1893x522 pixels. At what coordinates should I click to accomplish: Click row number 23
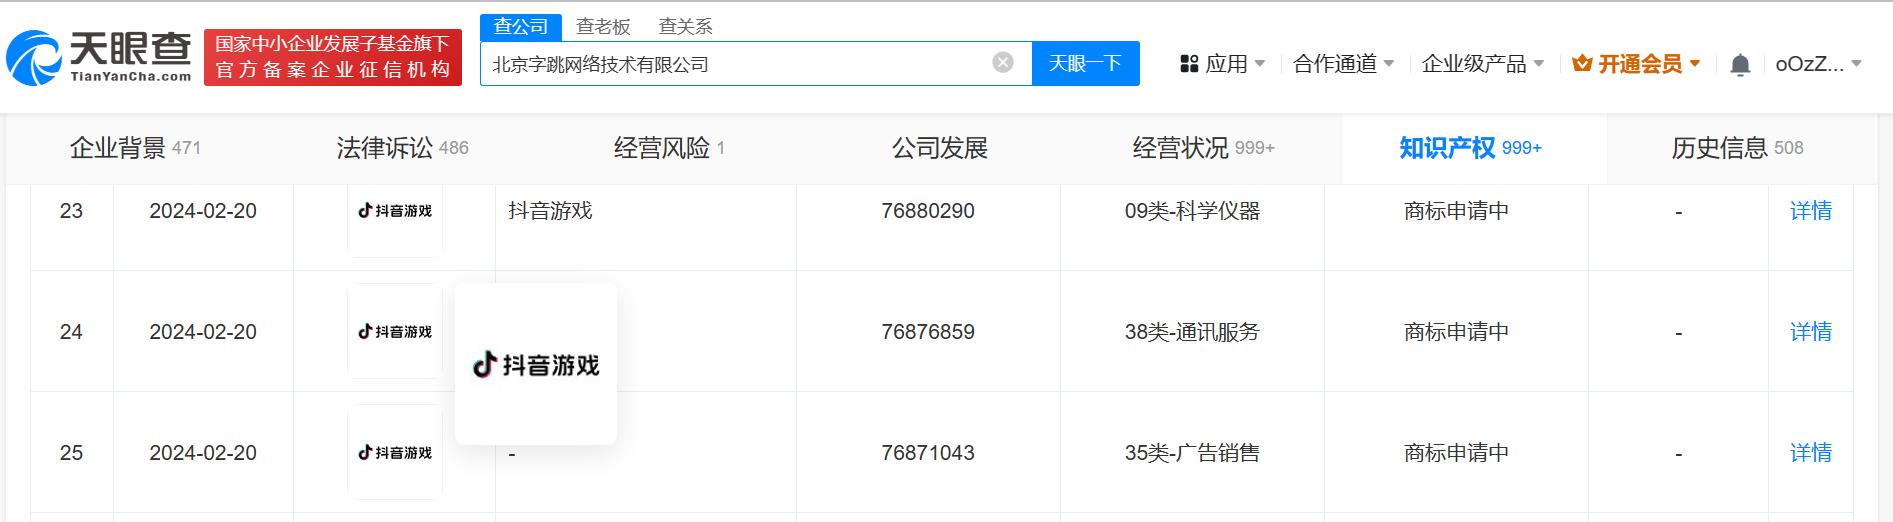point(71,211)
